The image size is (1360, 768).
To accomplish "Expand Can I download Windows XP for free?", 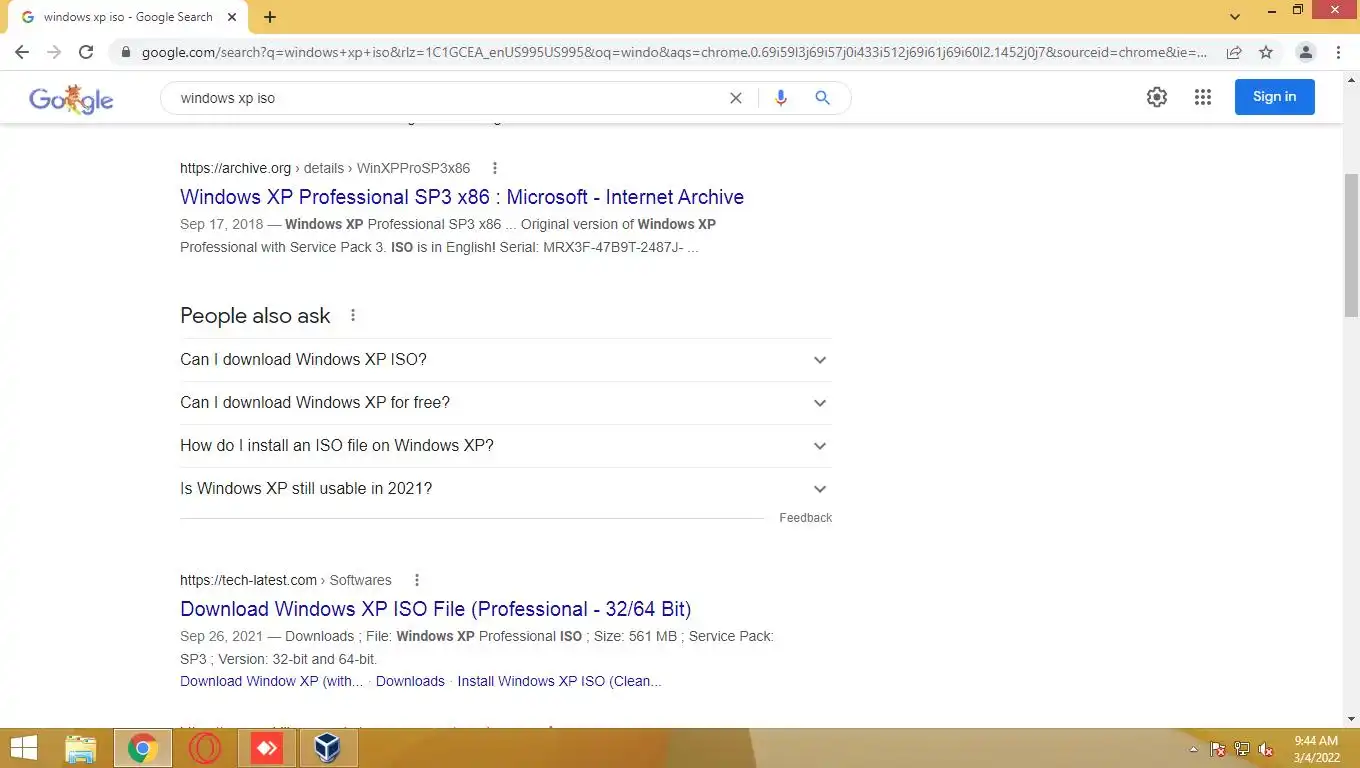I will 505,403.
